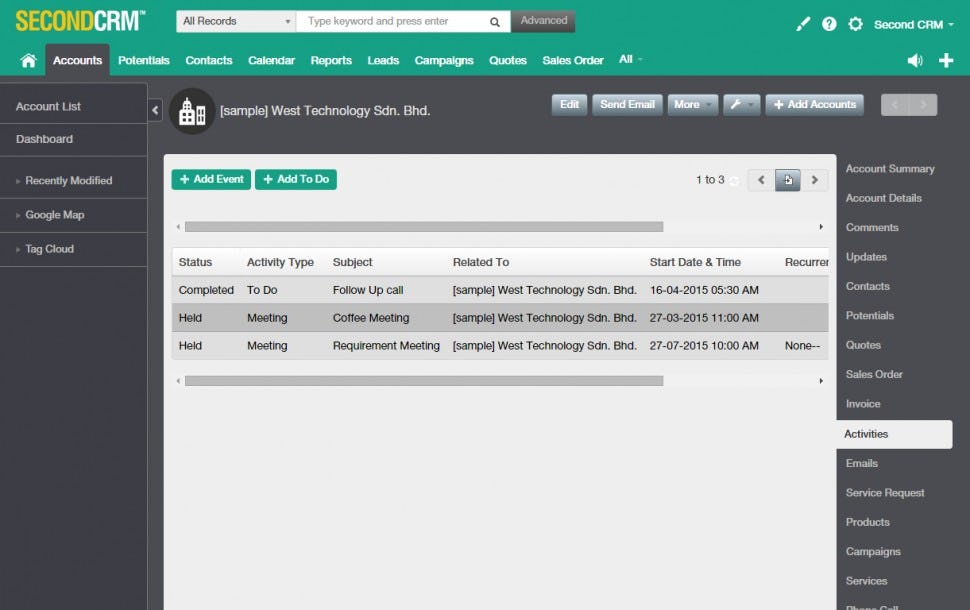Click the plus icon to create a record
This screenshot has height=610, width=970.
point(946,60)
